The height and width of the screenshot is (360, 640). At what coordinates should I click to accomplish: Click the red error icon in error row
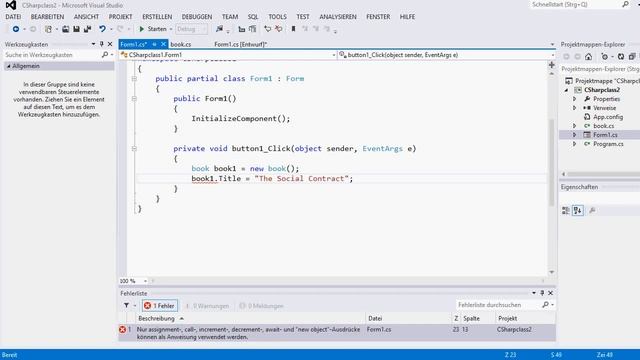[122, 329]
